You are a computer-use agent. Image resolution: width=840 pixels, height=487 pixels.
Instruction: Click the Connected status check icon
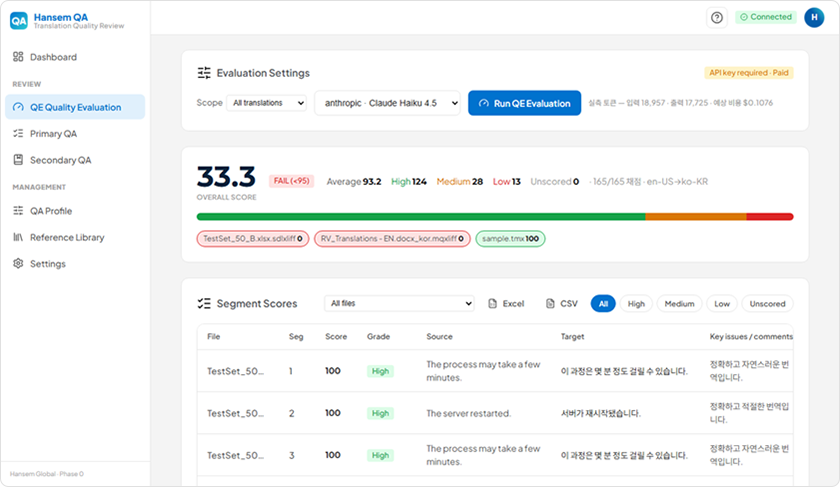[744, 17]
